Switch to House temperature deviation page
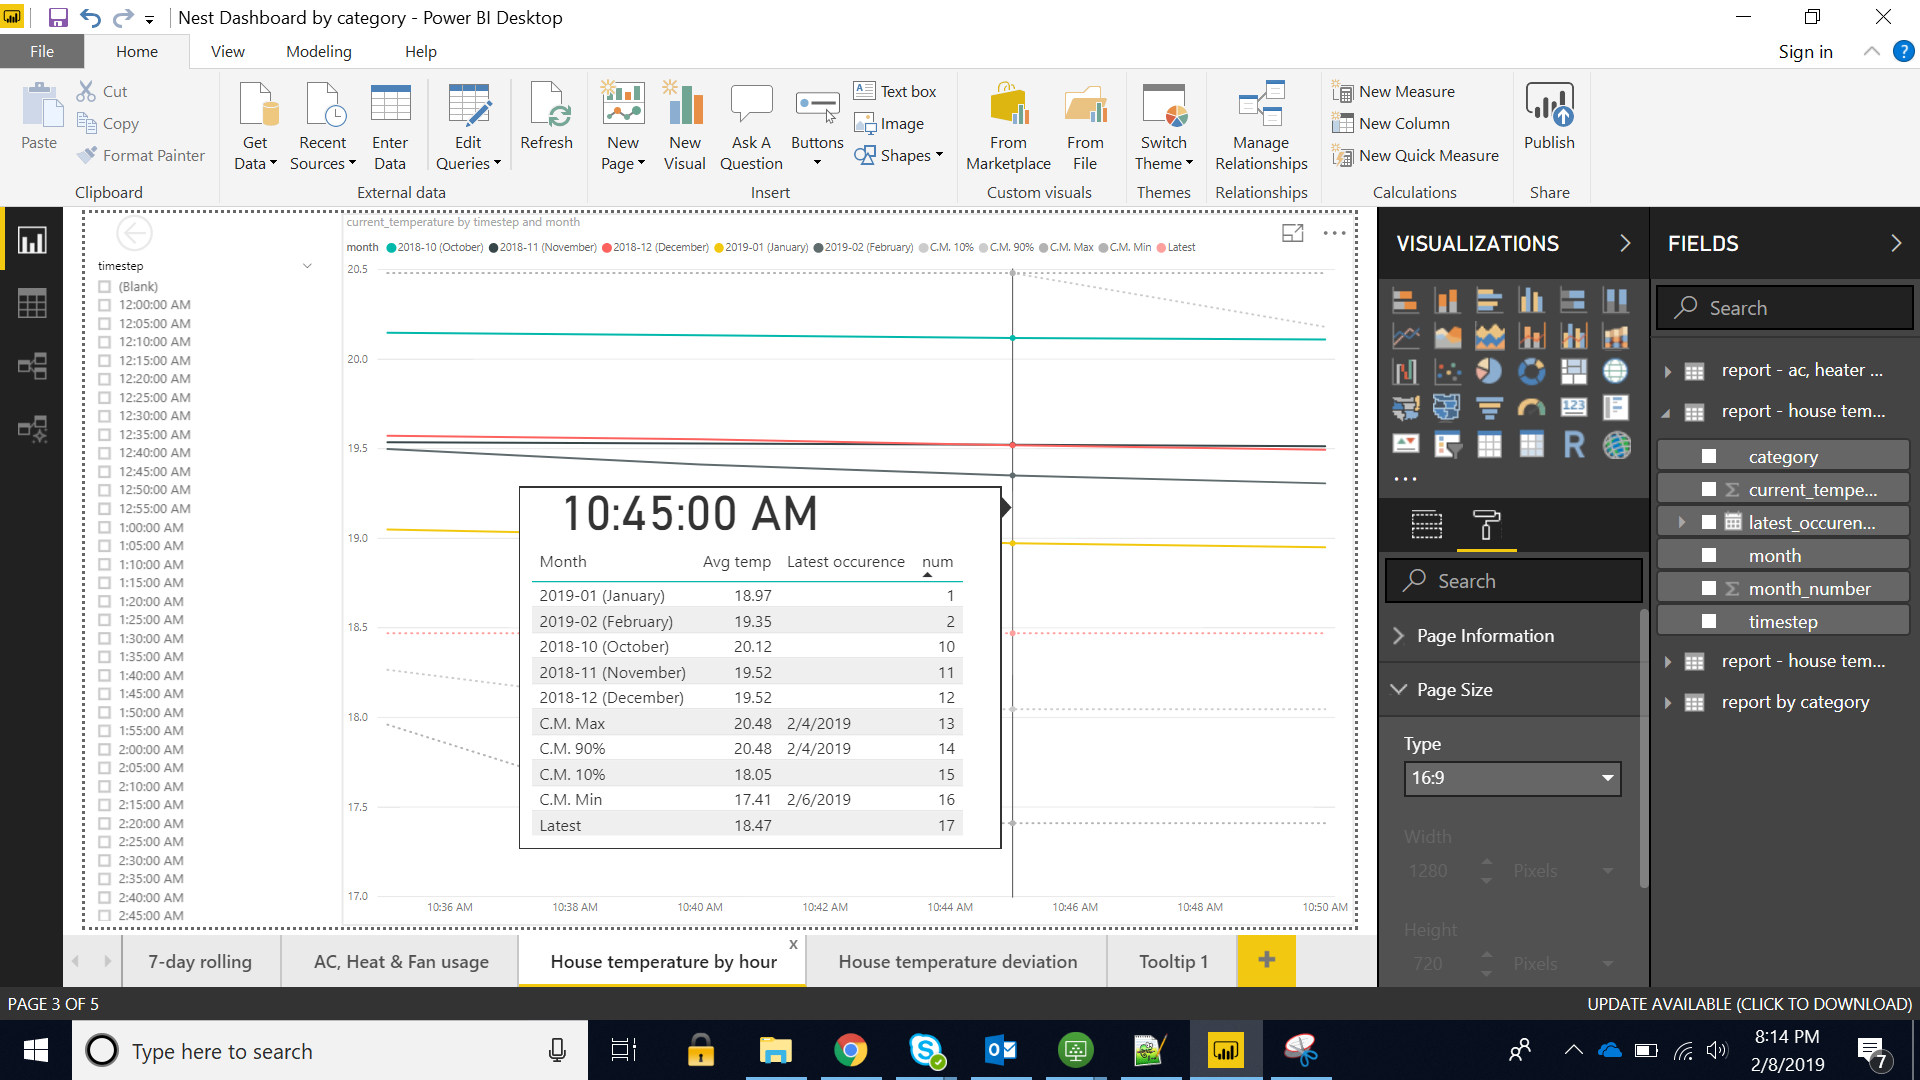The image size is (1920, 1080). (957, 962)
